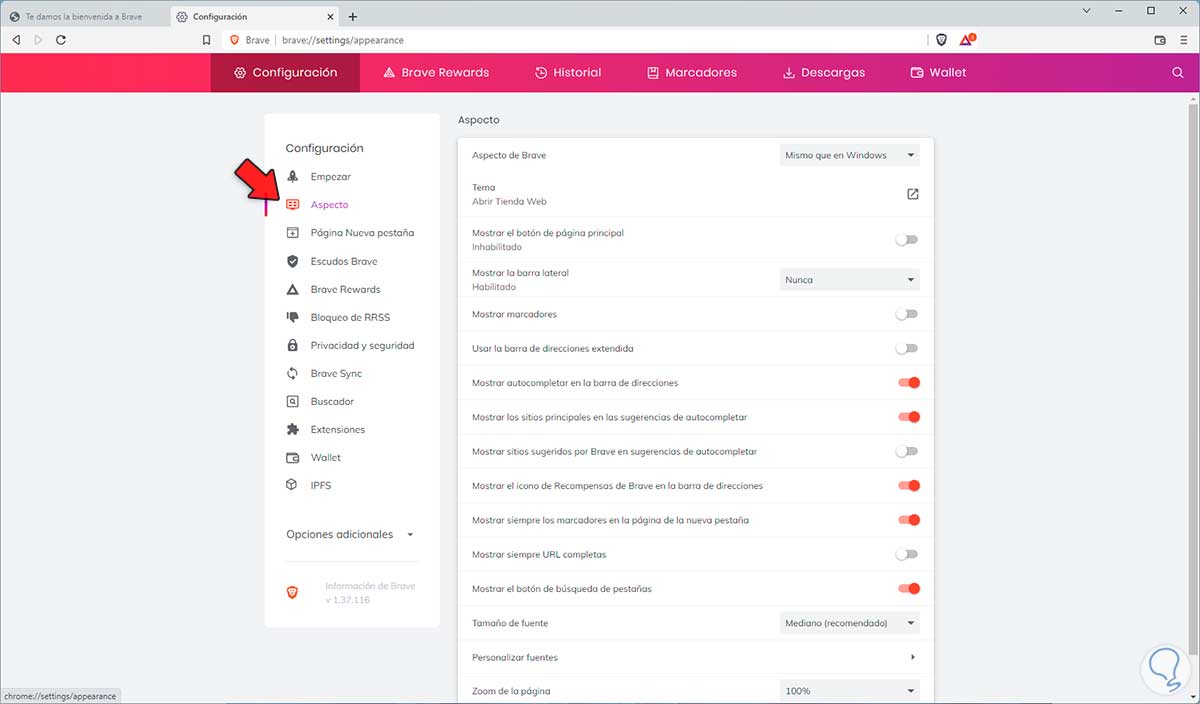Expand Personalizar fuentes arrow
Viewport: 1200px width, 704px height.
coord(912,657)
